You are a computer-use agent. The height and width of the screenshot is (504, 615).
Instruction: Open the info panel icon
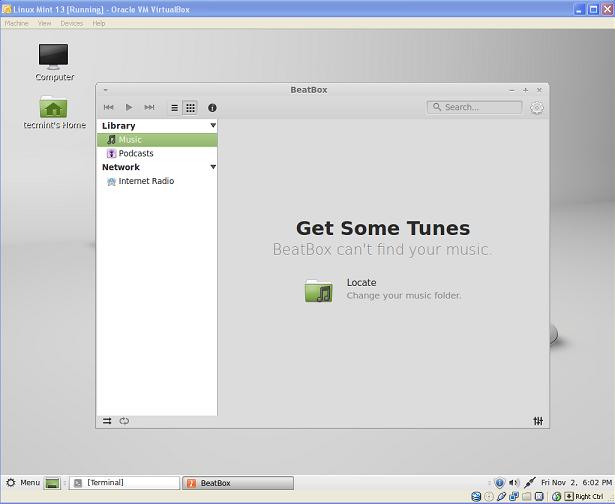click(x=212, y=107)
